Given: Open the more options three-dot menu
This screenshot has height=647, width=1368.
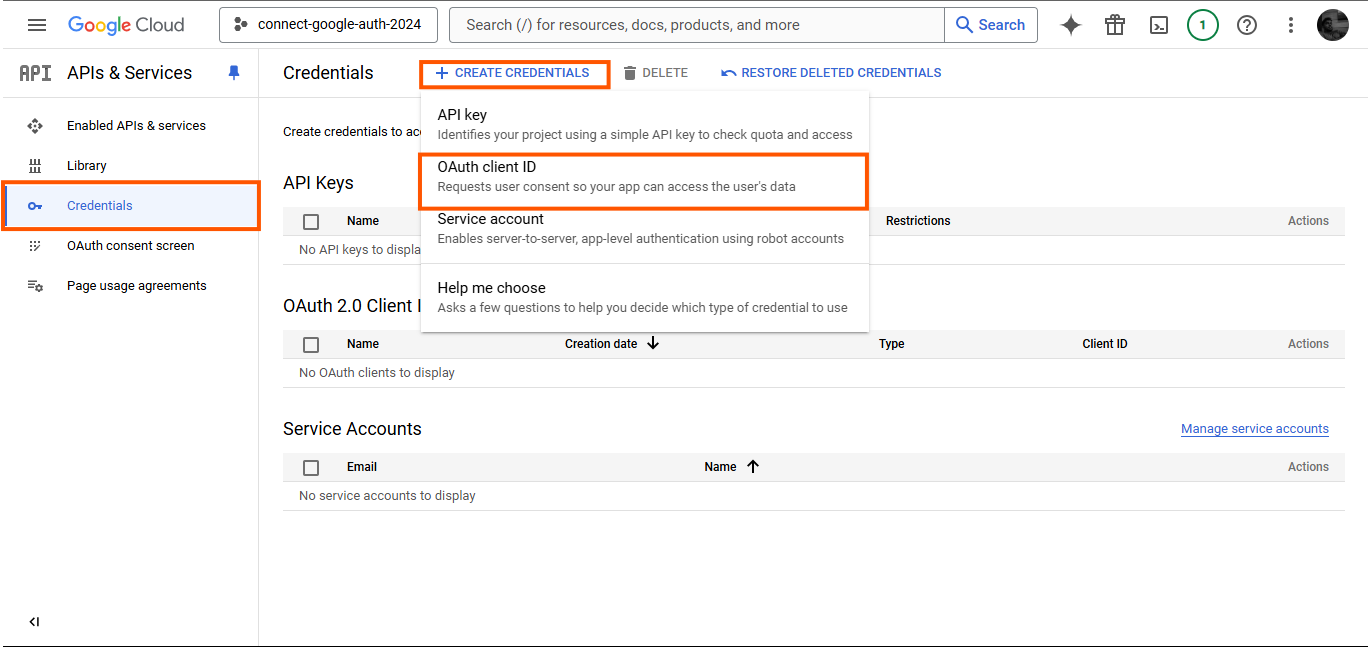Looking at the screenshot, I should pyautogui.click(x=1291, y=24).
